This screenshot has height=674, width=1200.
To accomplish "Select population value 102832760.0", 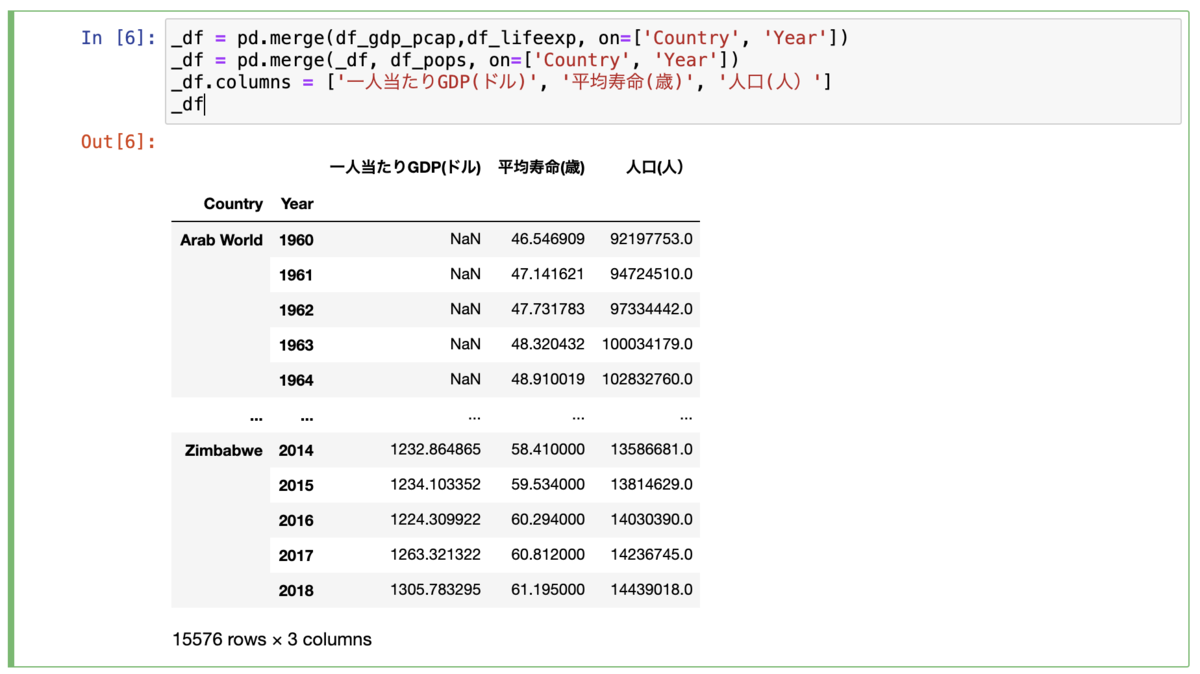I will 647,379.
